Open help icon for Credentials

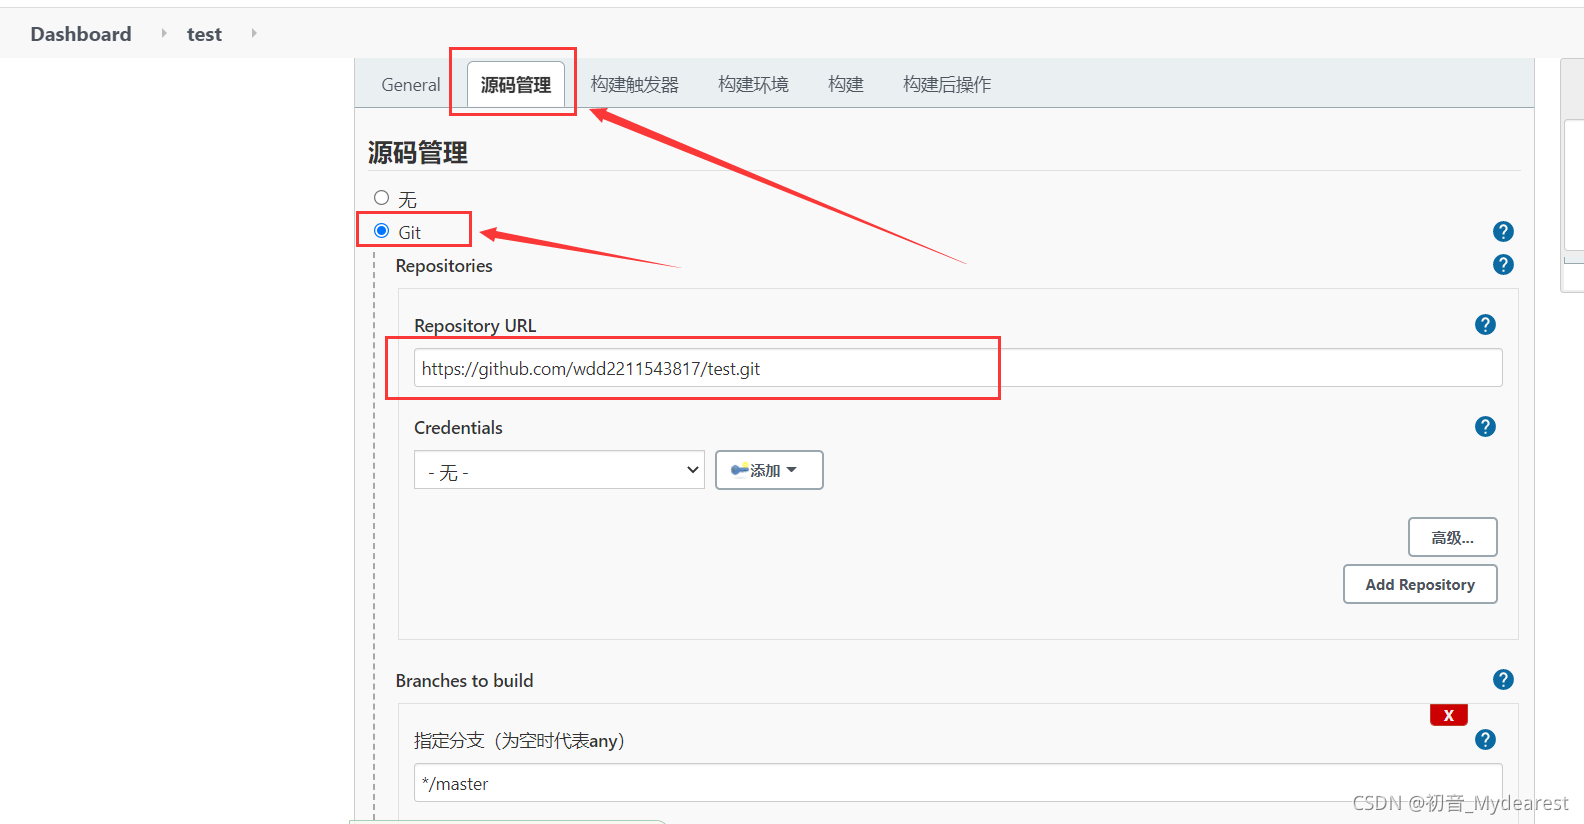tap(1485, 427)
